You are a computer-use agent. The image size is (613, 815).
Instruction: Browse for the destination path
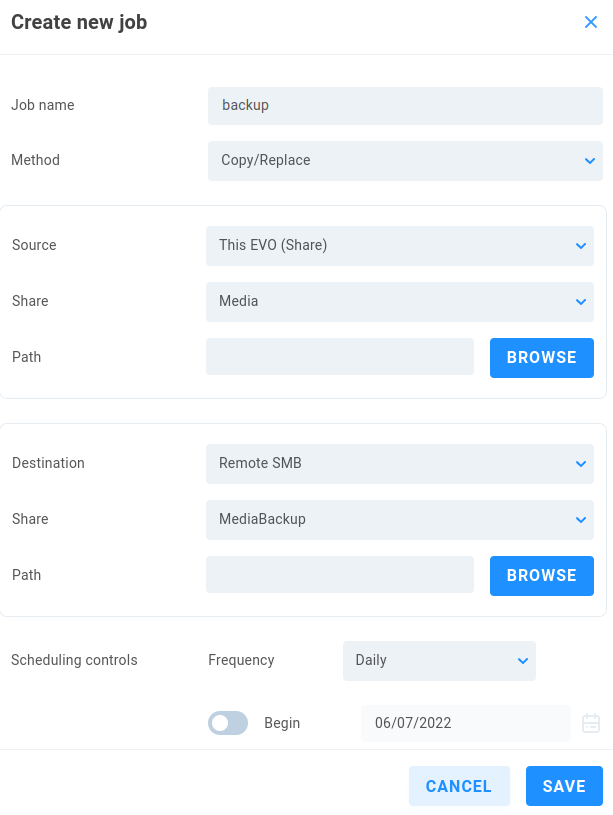[541, 575]
